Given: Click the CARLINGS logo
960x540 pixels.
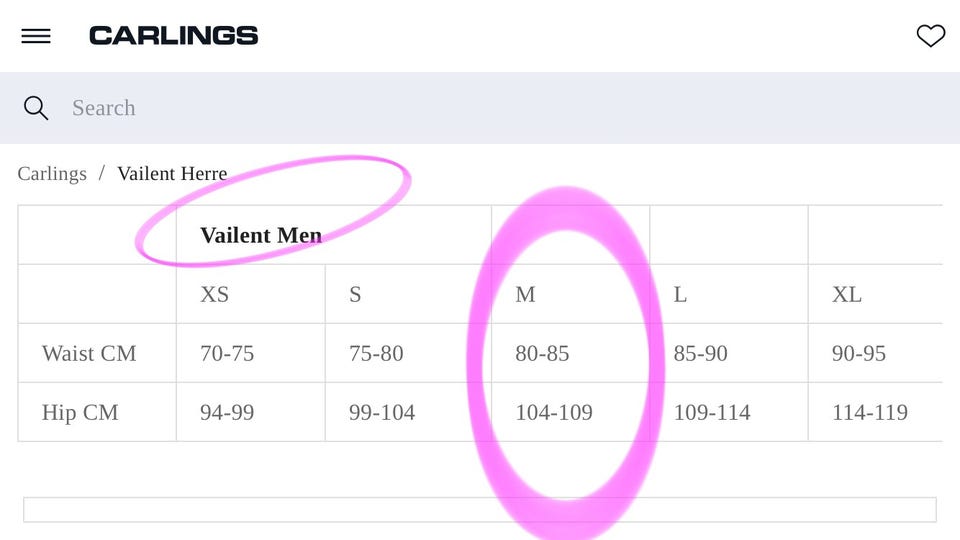Looking at the screenshot, I should pos(173,36).
